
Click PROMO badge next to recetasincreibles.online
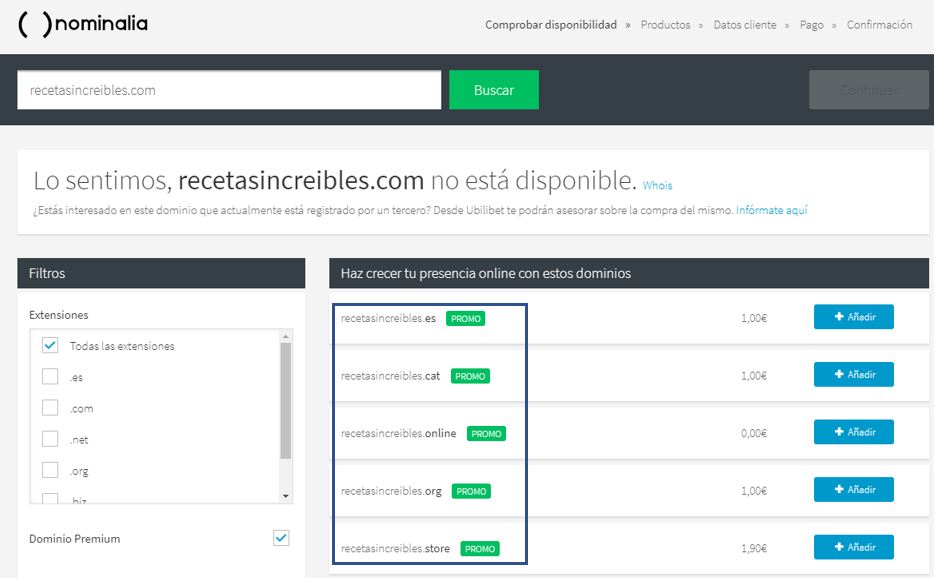[x=486, y=434]
